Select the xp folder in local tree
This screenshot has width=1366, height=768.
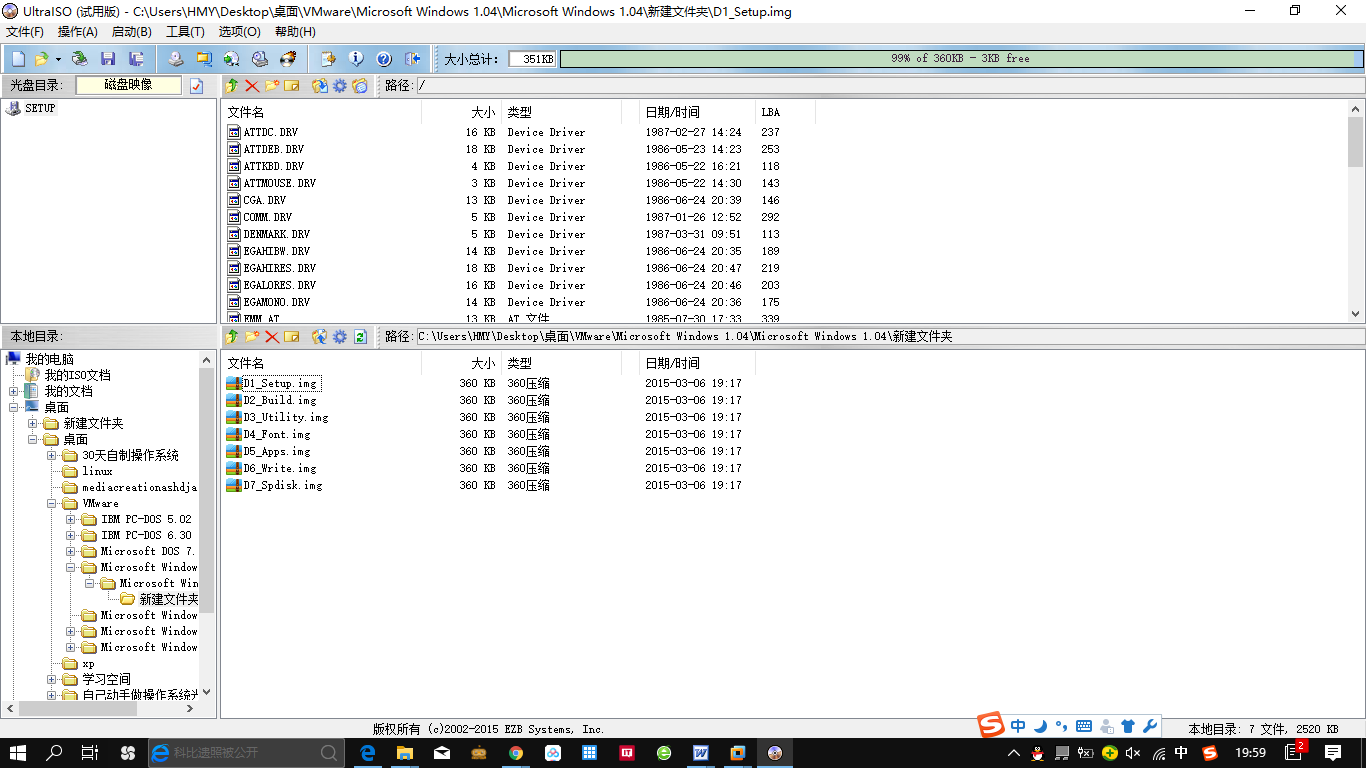(x=88, y=663)
